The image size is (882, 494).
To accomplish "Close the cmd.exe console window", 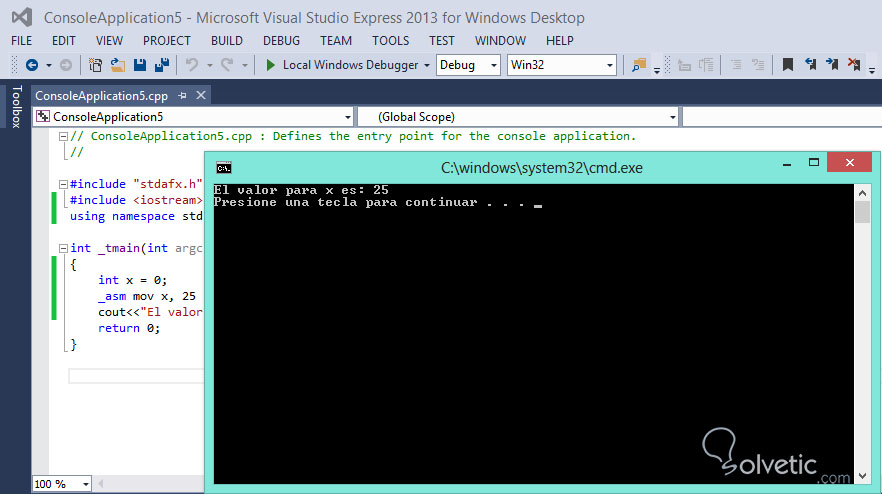I will point(849,163).
